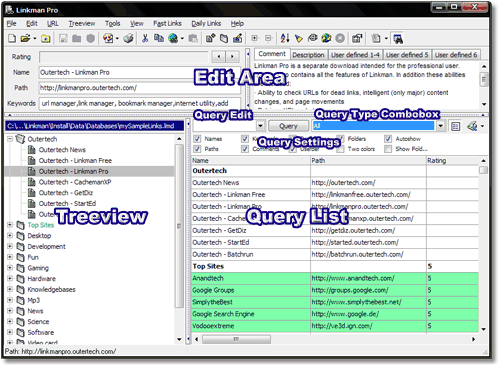Enable the Show Fold... checkbox
The width and height of the screenshot is (500, 367).
(x=388, y=149)
